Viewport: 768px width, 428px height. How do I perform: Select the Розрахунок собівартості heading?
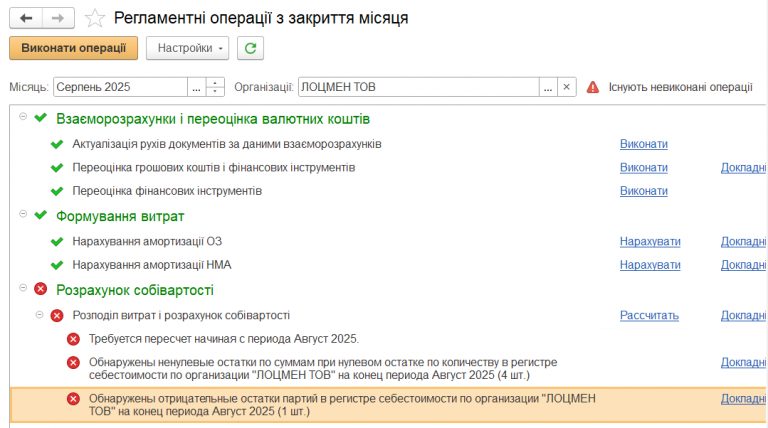pos(135,290)
